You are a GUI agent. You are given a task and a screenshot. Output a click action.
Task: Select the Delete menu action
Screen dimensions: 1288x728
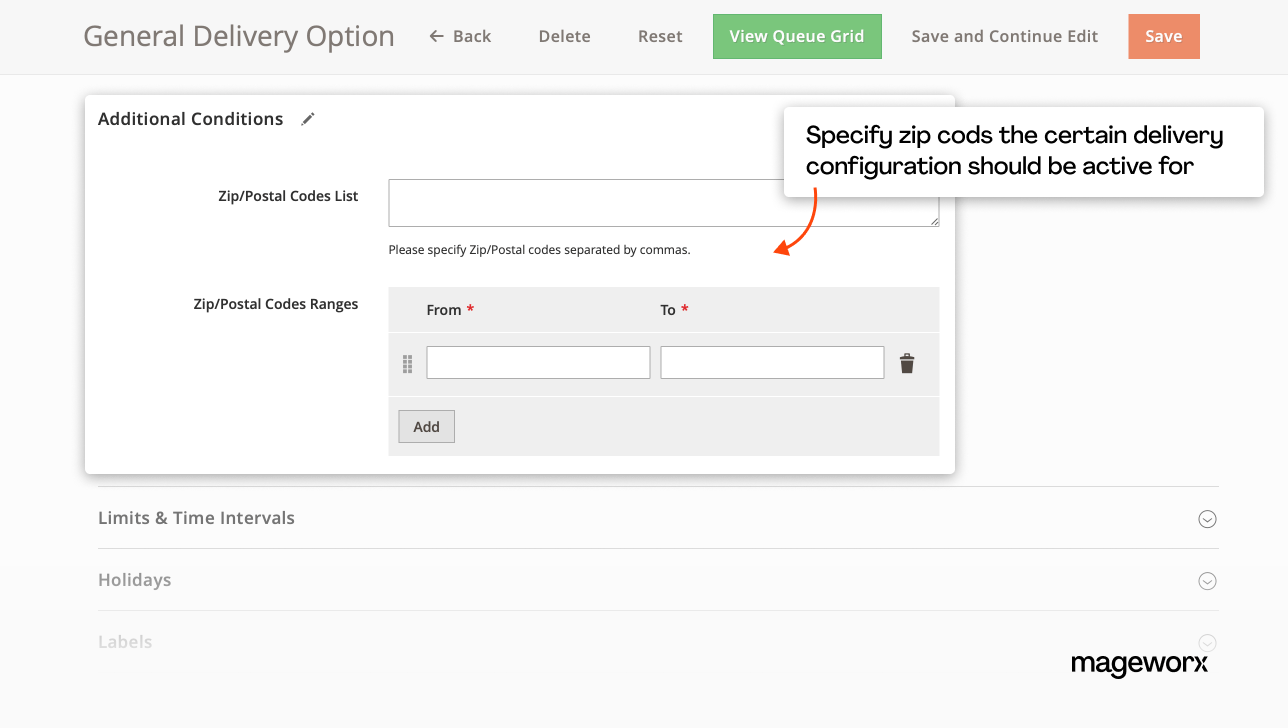563,35
